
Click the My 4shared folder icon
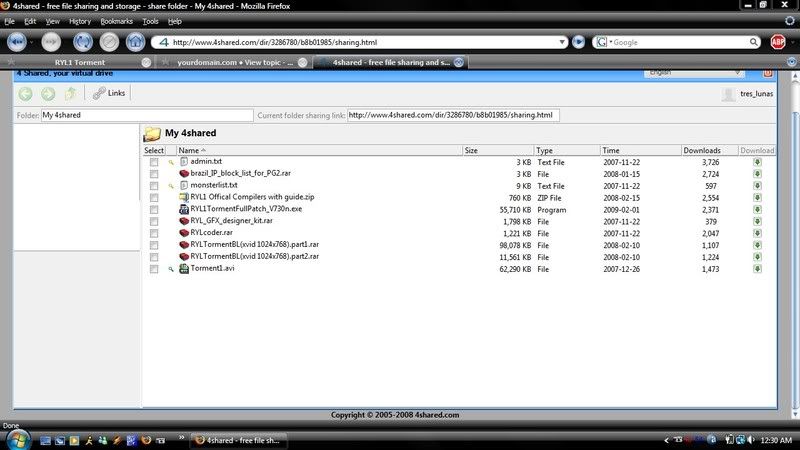coord(152,134)
